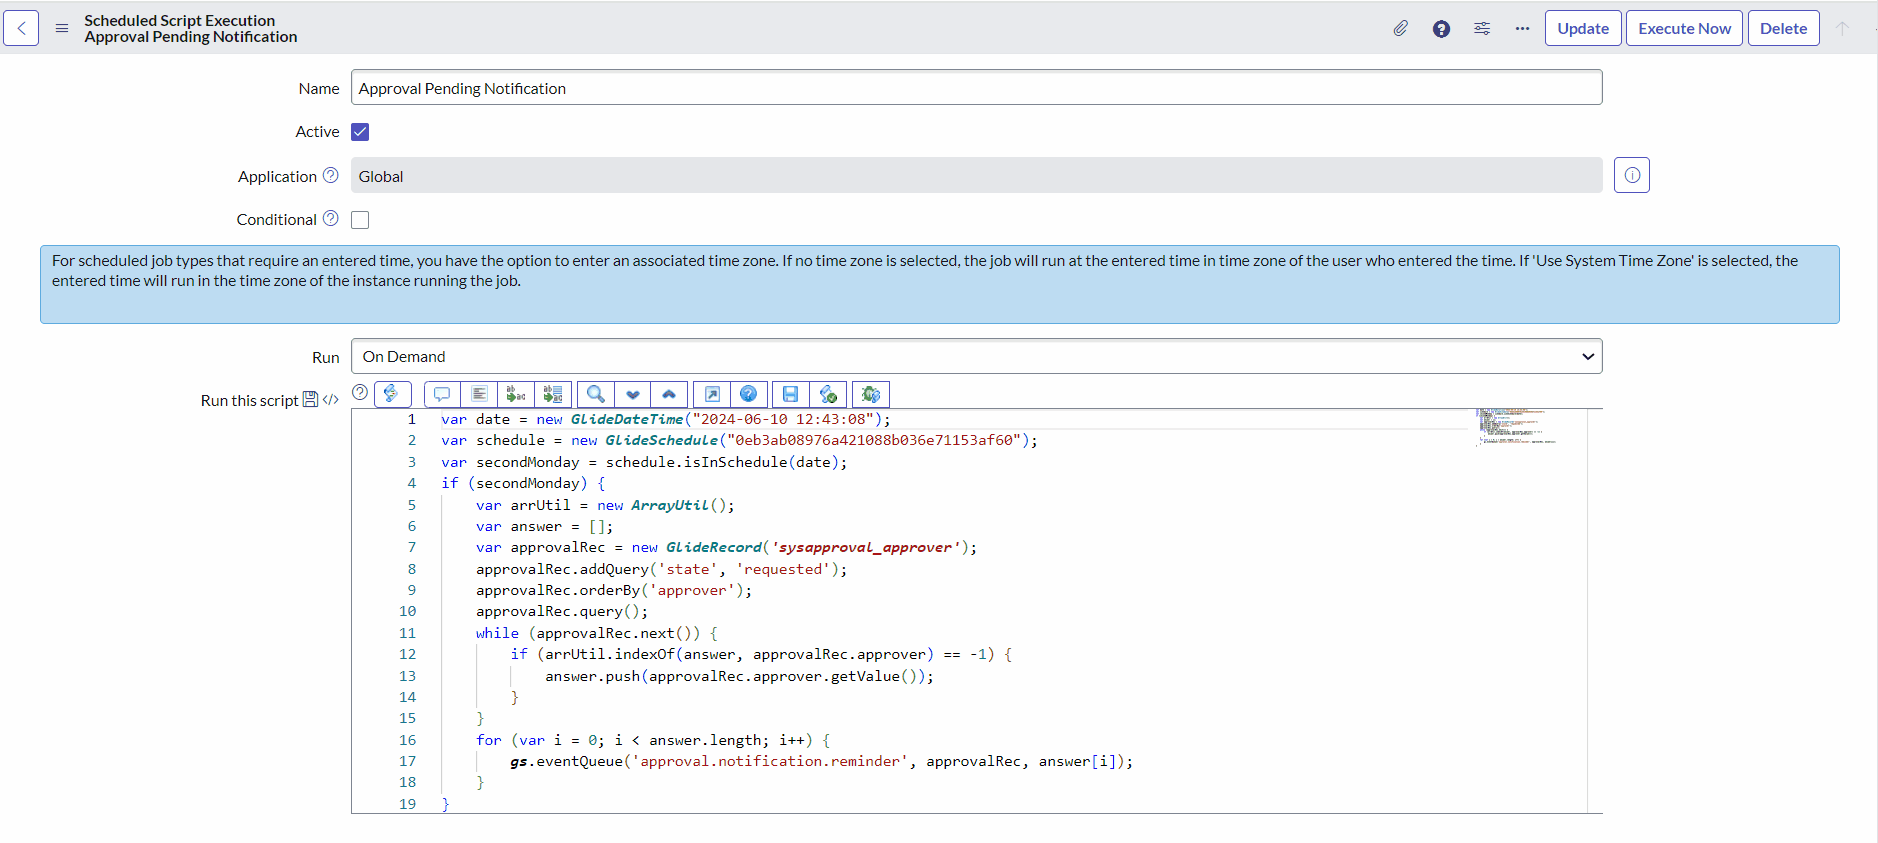Click the save script icon beside Run this script
Screen dimensions: 1878x843
(x=310, y=399)
